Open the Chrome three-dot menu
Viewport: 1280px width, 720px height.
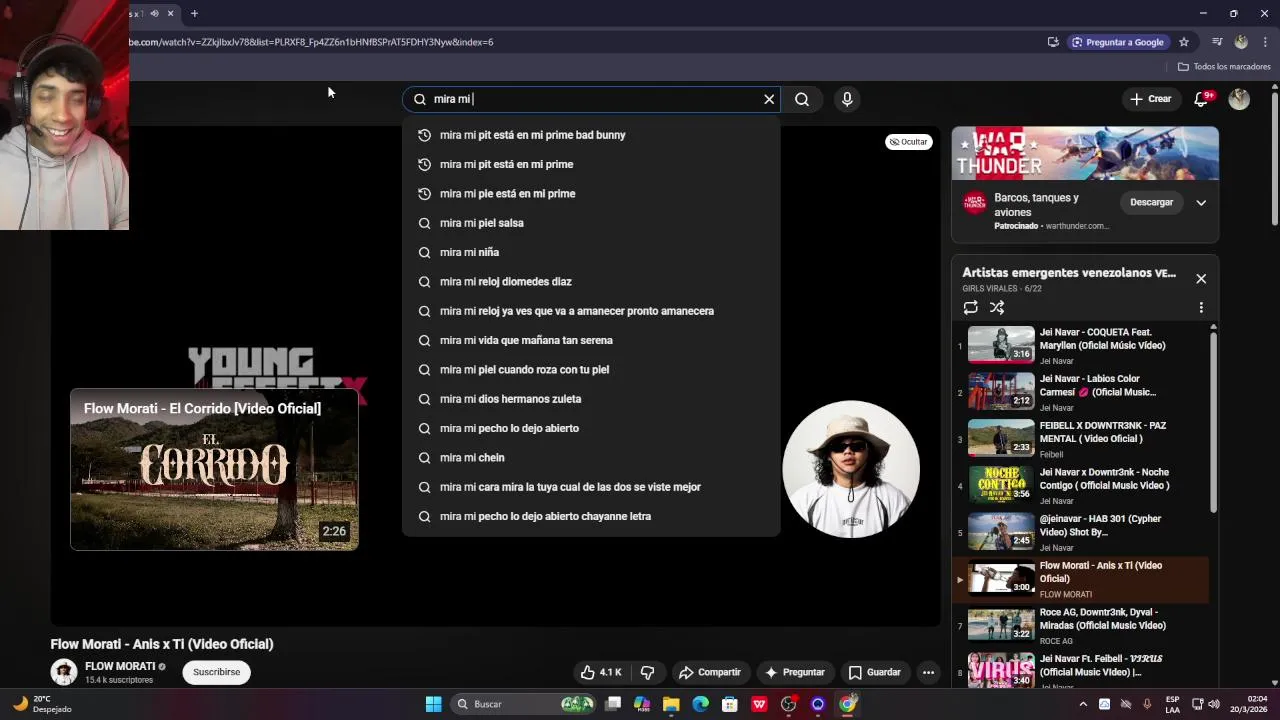click(x=1265, y=42)
